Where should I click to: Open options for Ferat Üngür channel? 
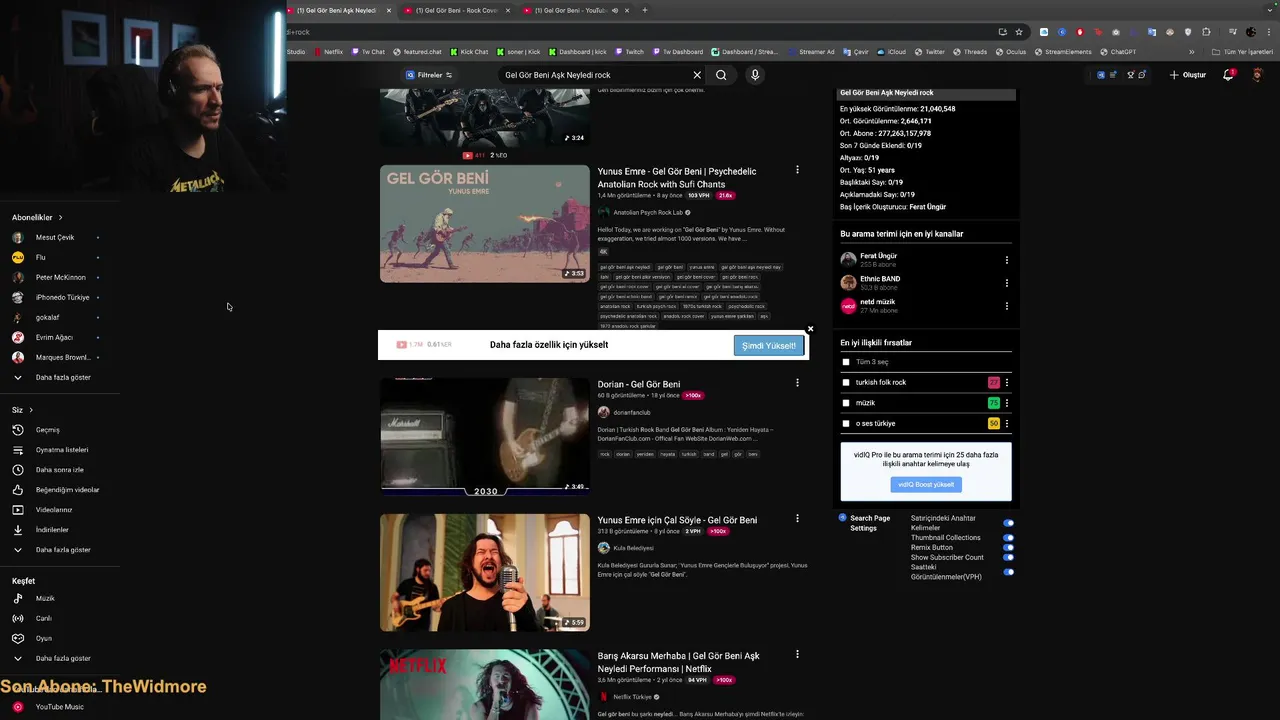(1006, 260)
